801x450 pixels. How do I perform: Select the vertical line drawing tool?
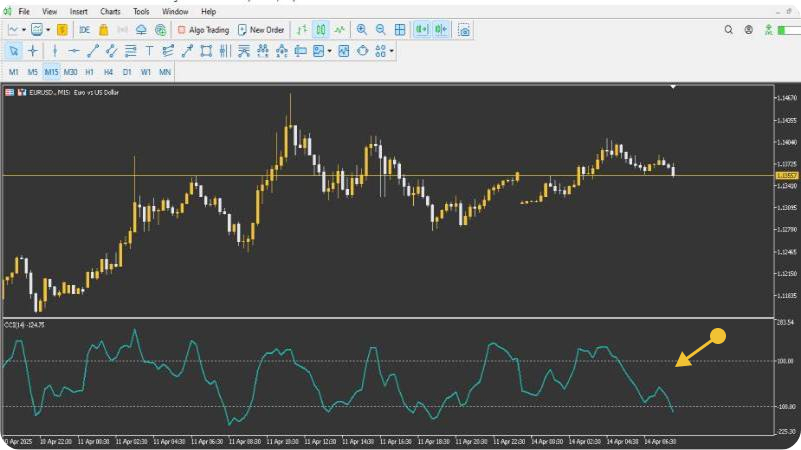(x=55, y=51)
